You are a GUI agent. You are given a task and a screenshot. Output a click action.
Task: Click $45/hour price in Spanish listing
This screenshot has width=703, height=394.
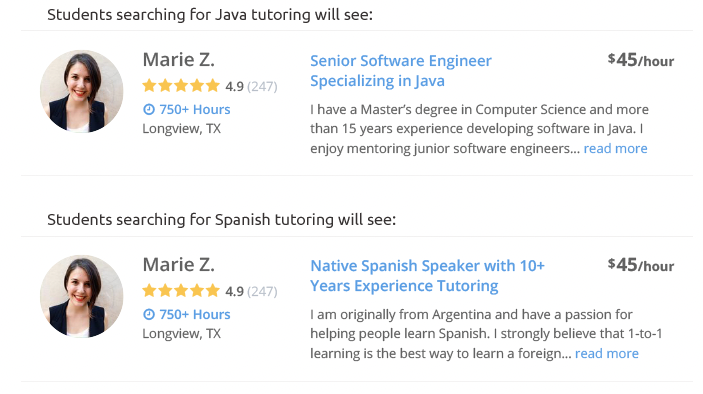click(641, 264)
